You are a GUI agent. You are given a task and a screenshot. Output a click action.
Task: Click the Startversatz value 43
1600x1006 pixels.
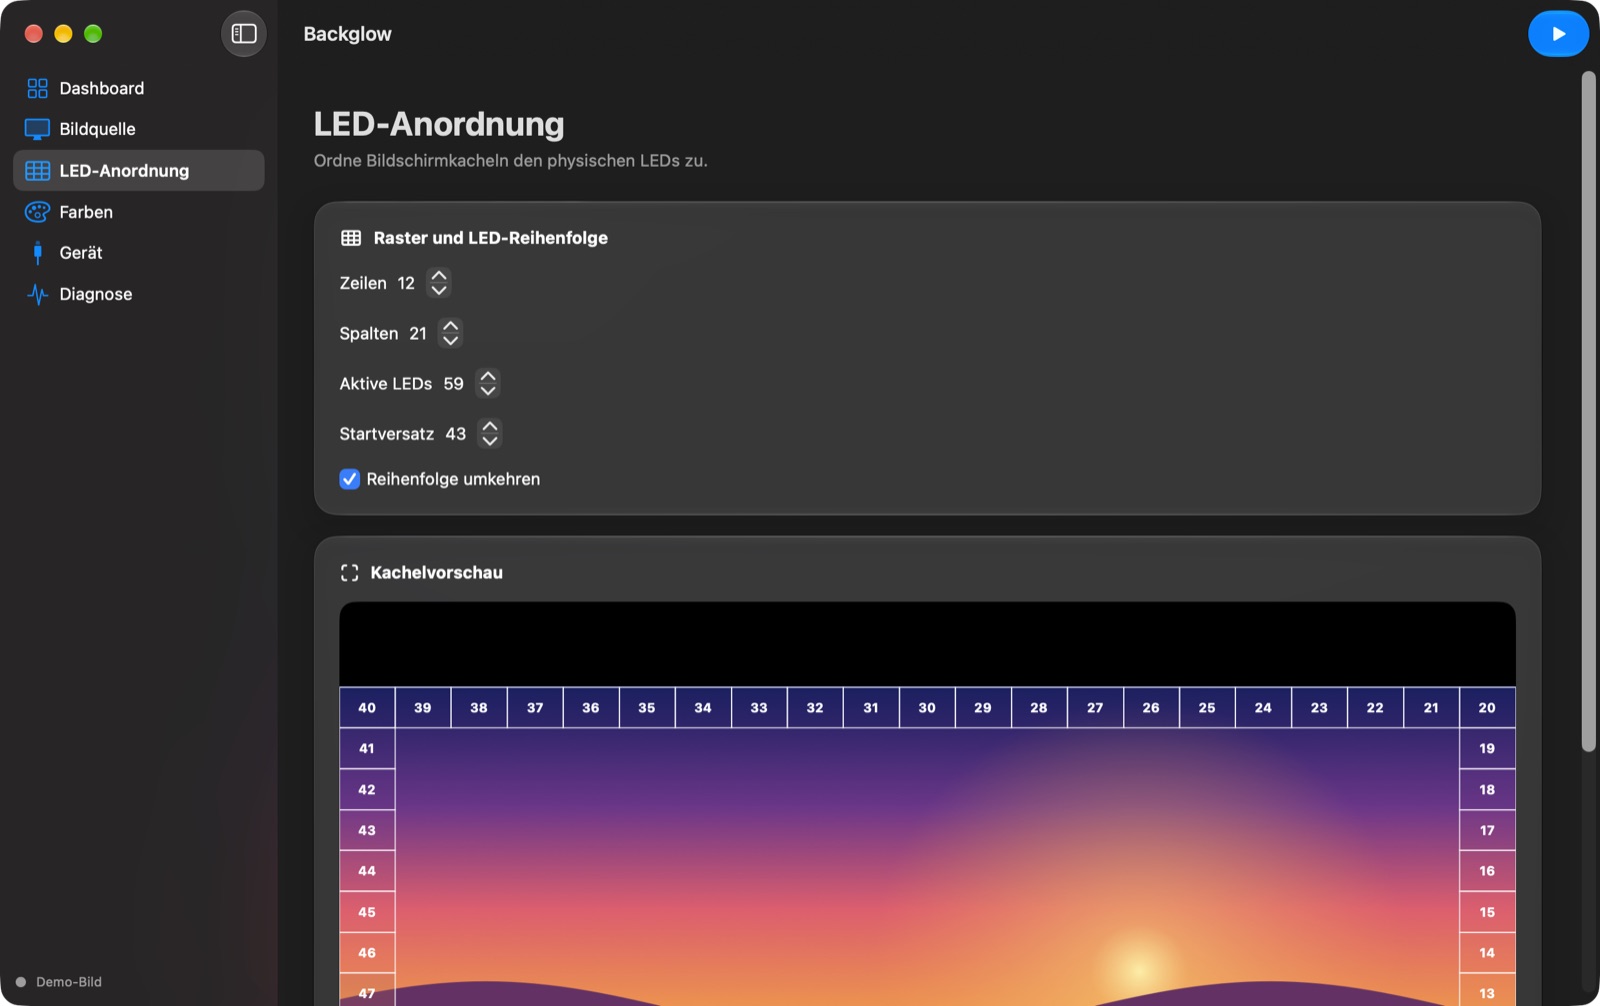(x=456, y=433)
